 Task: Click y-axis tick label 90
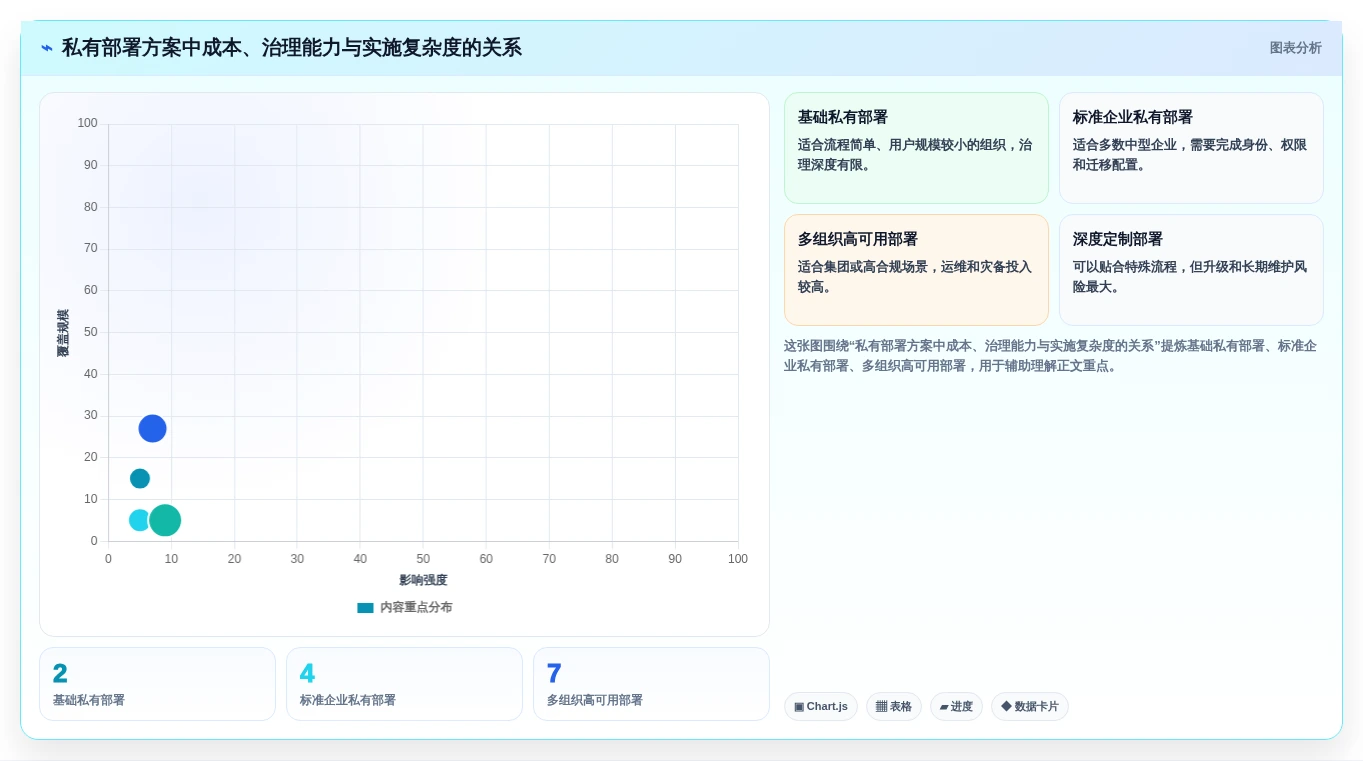pyautogui.click(x=91, y=165)
